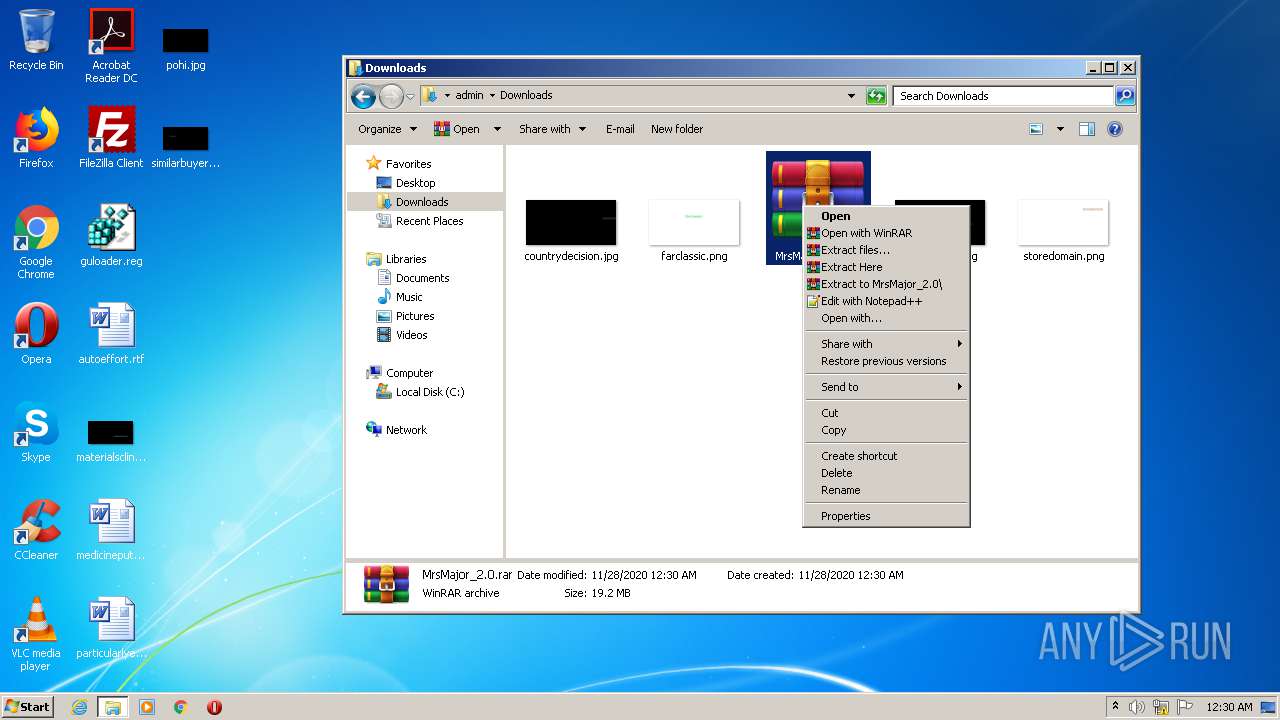Open Properties from context menu
Screen dimensions: 1280x720
[886, 516]
